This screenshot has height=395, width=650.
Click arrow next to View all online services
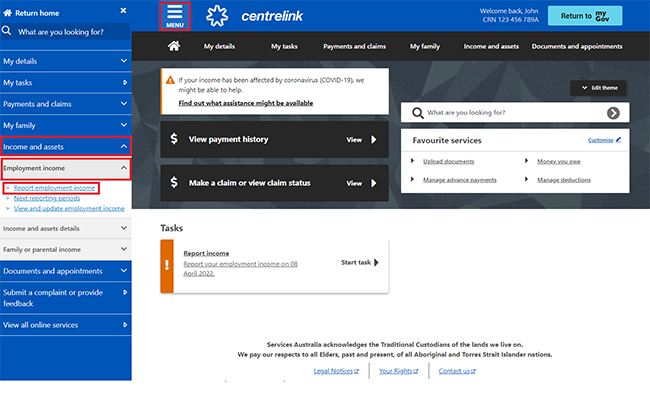click(125, 325)
